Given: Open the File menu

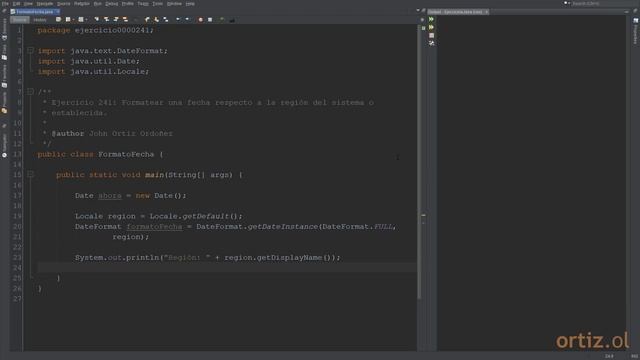Looking at the screenshot, I should pos(5,4).
